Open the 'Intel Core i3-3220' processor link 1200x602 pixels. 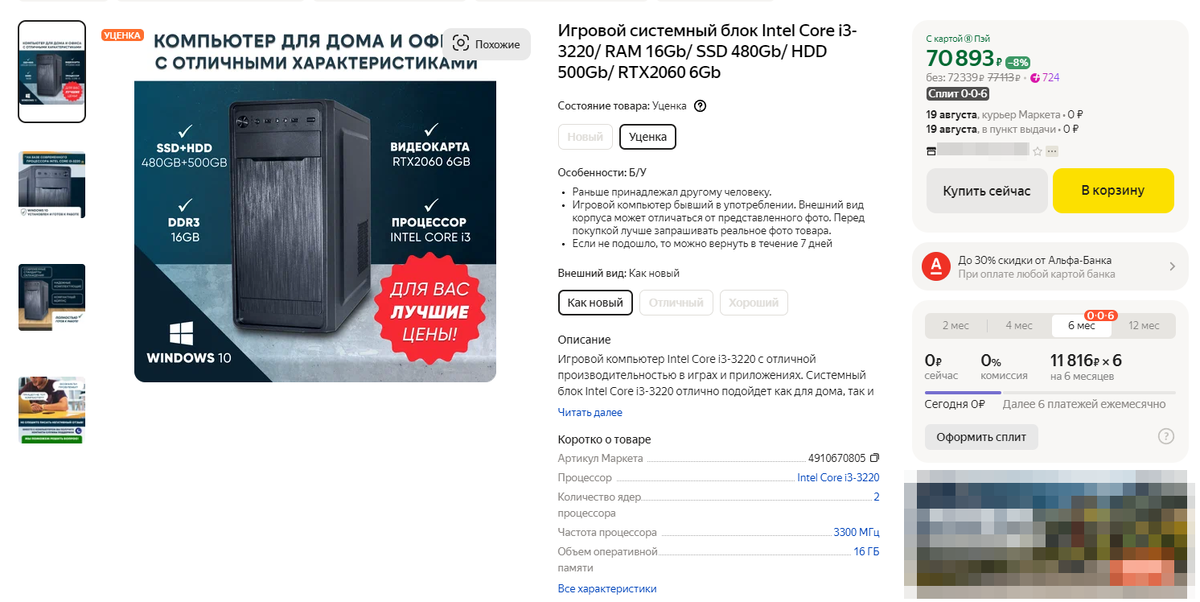838,478
